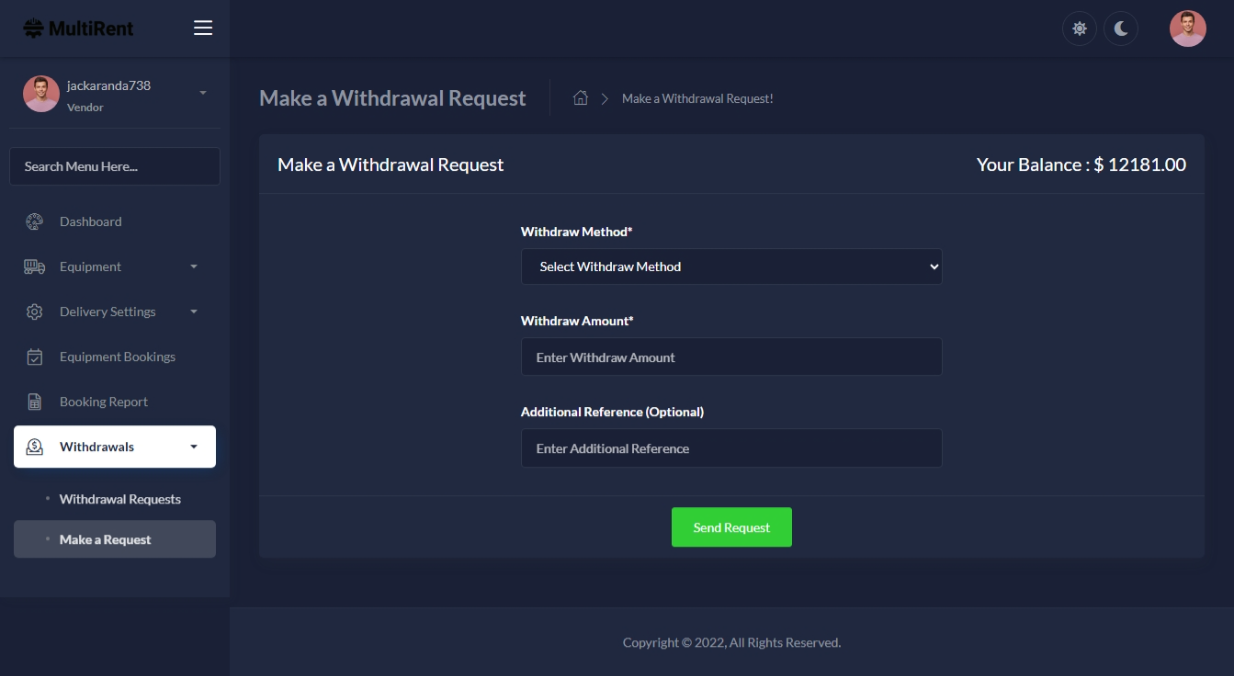The image size is (1234, 676).
Task: Open Withdrawal Requests submenu item
Action: [120, 499]
